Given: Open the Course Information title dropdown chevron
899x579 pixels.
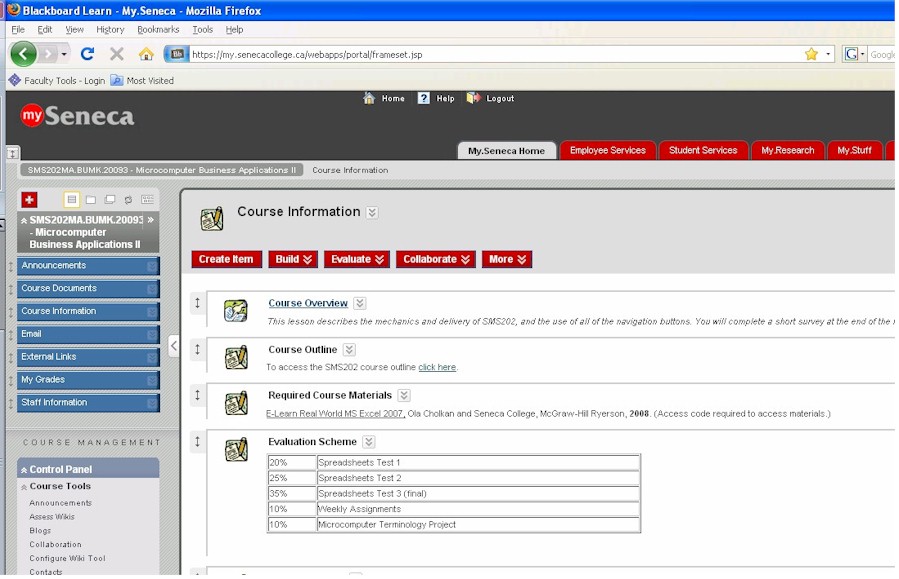Looking at the screenshot, I should pyautogui.click(x=372, y=213).
